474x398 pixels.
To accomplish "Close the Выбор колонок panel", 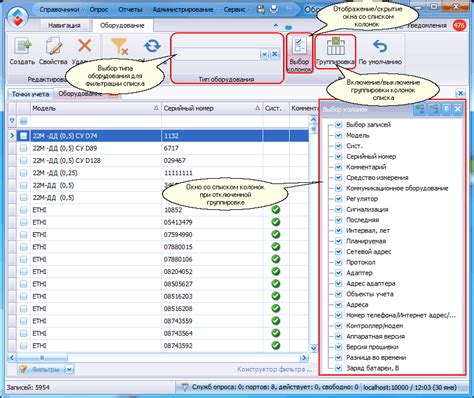I will tap(458, 109).
